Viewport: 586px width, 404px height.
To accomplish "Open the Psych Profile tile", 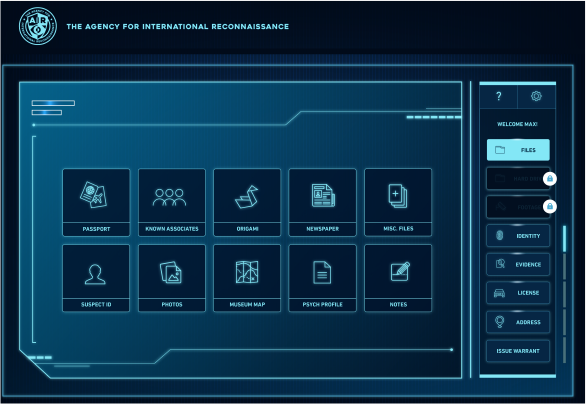I will tap(323, 278).
